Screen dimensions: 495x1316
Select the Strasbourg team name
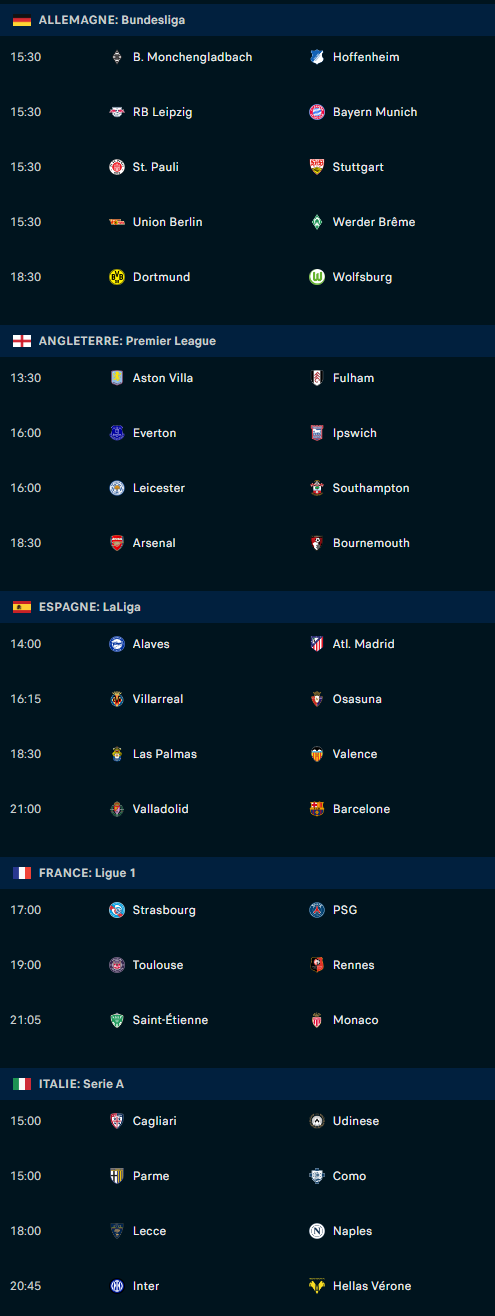(164, 910)
